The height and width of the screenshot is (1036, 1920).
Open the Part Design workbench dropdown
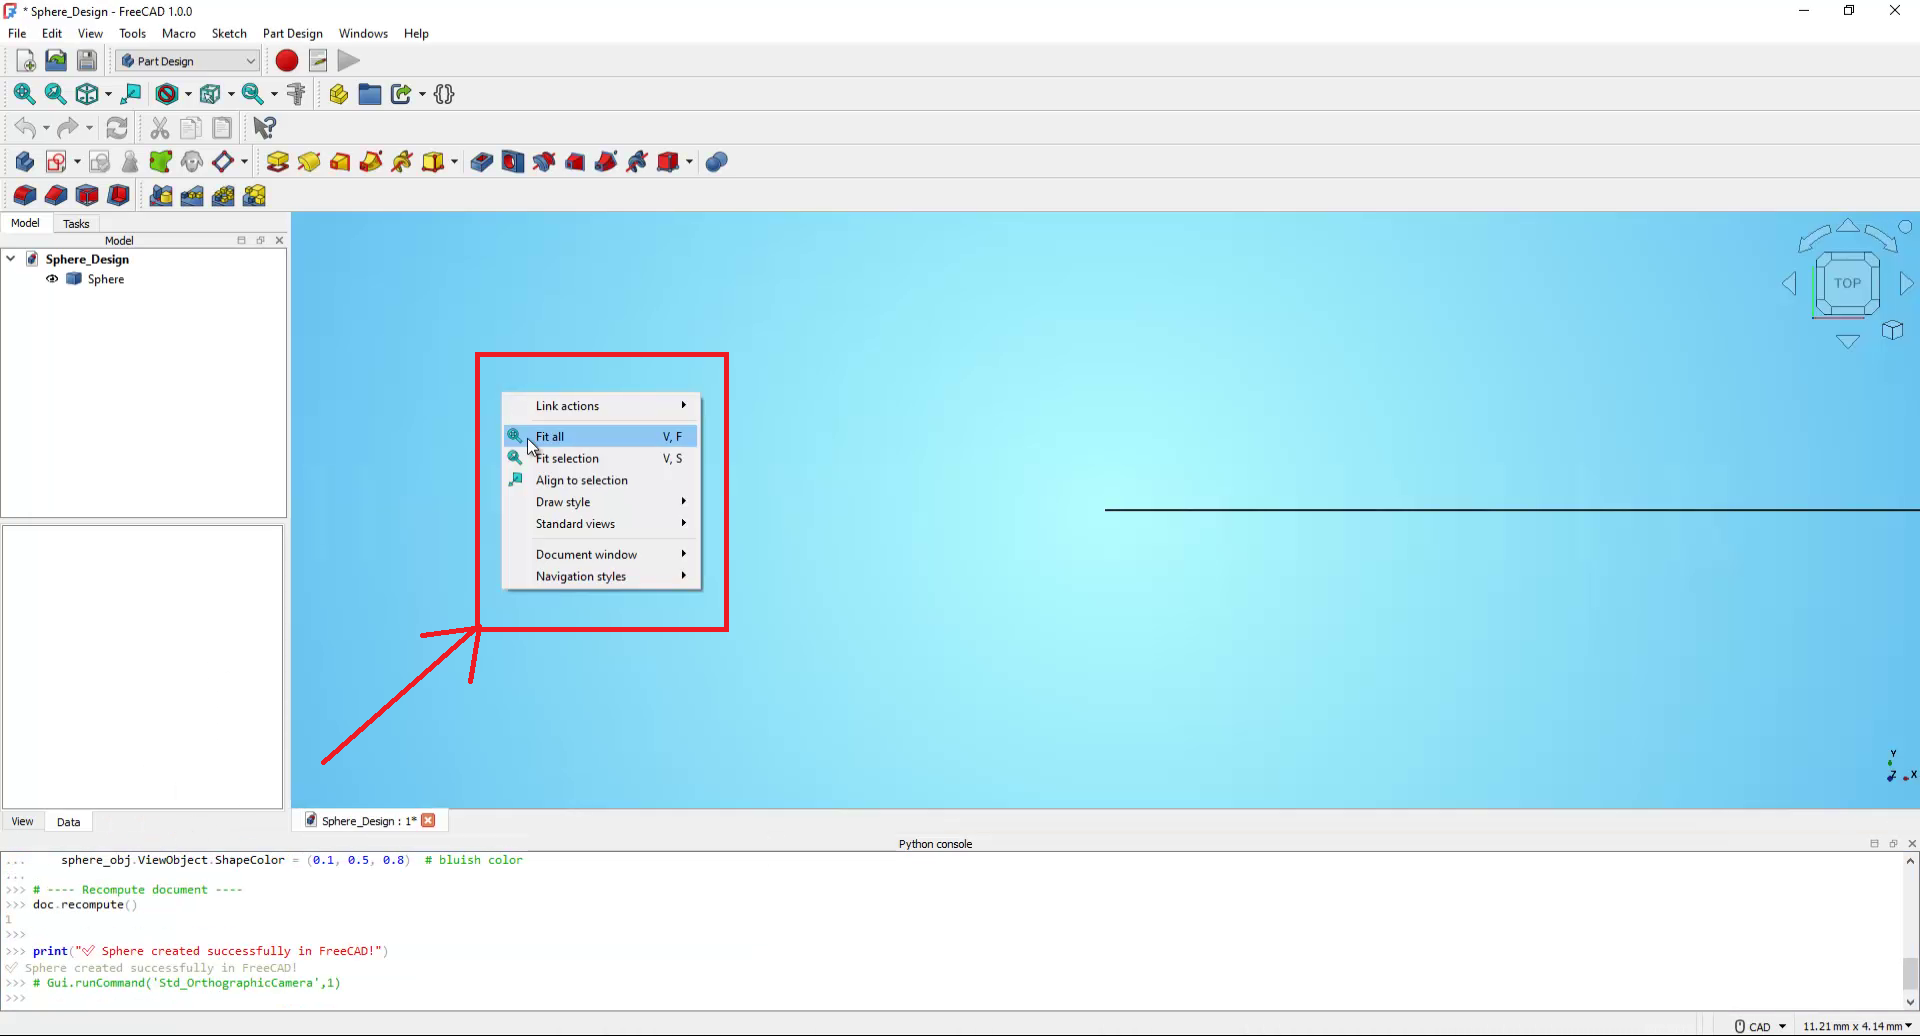pos(188,61)
